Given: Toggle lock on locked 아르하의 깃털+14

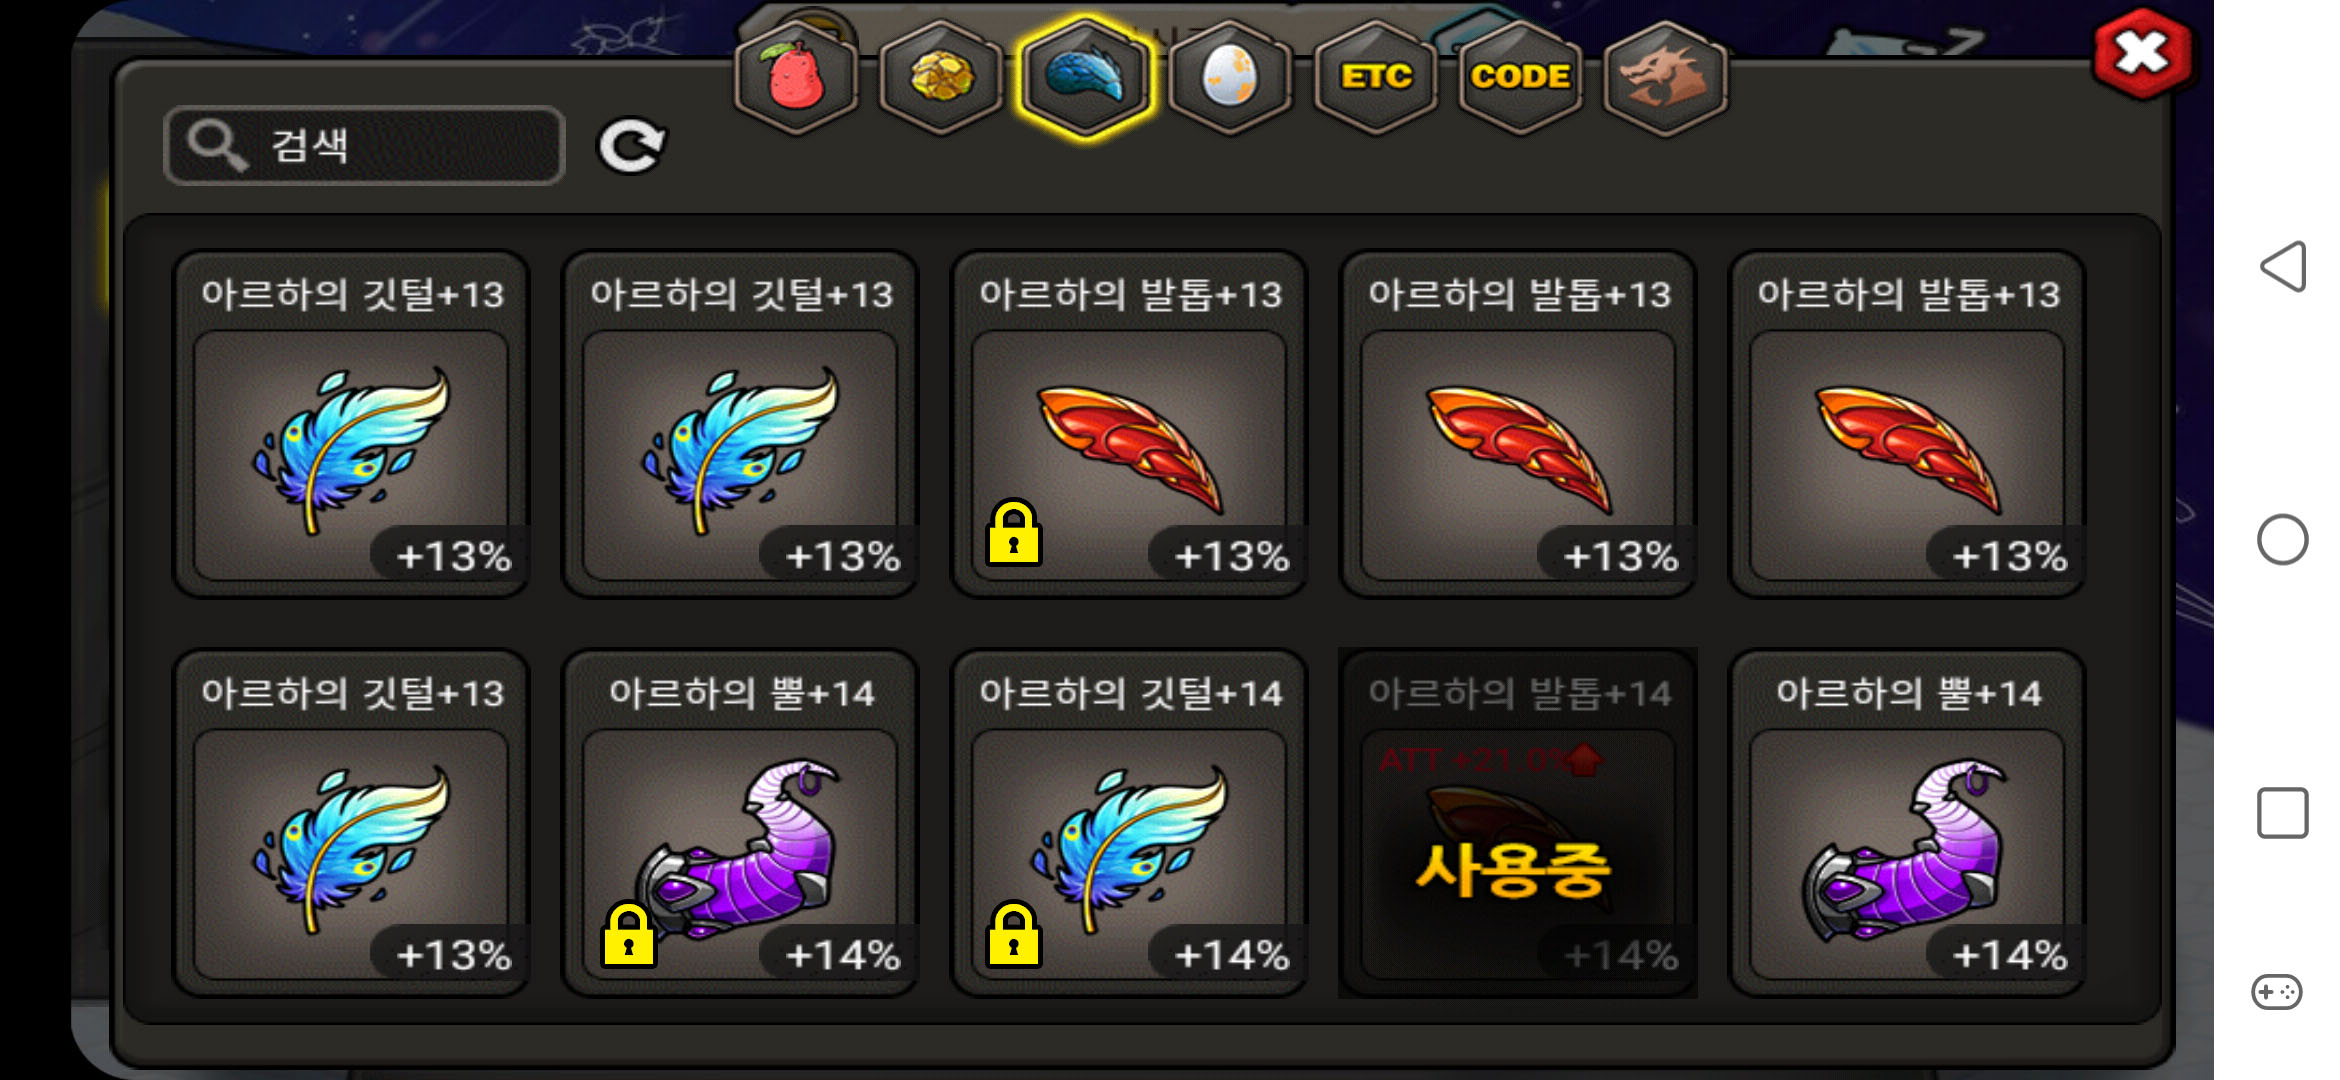Looking at the screenshot, I should 1013,935.
